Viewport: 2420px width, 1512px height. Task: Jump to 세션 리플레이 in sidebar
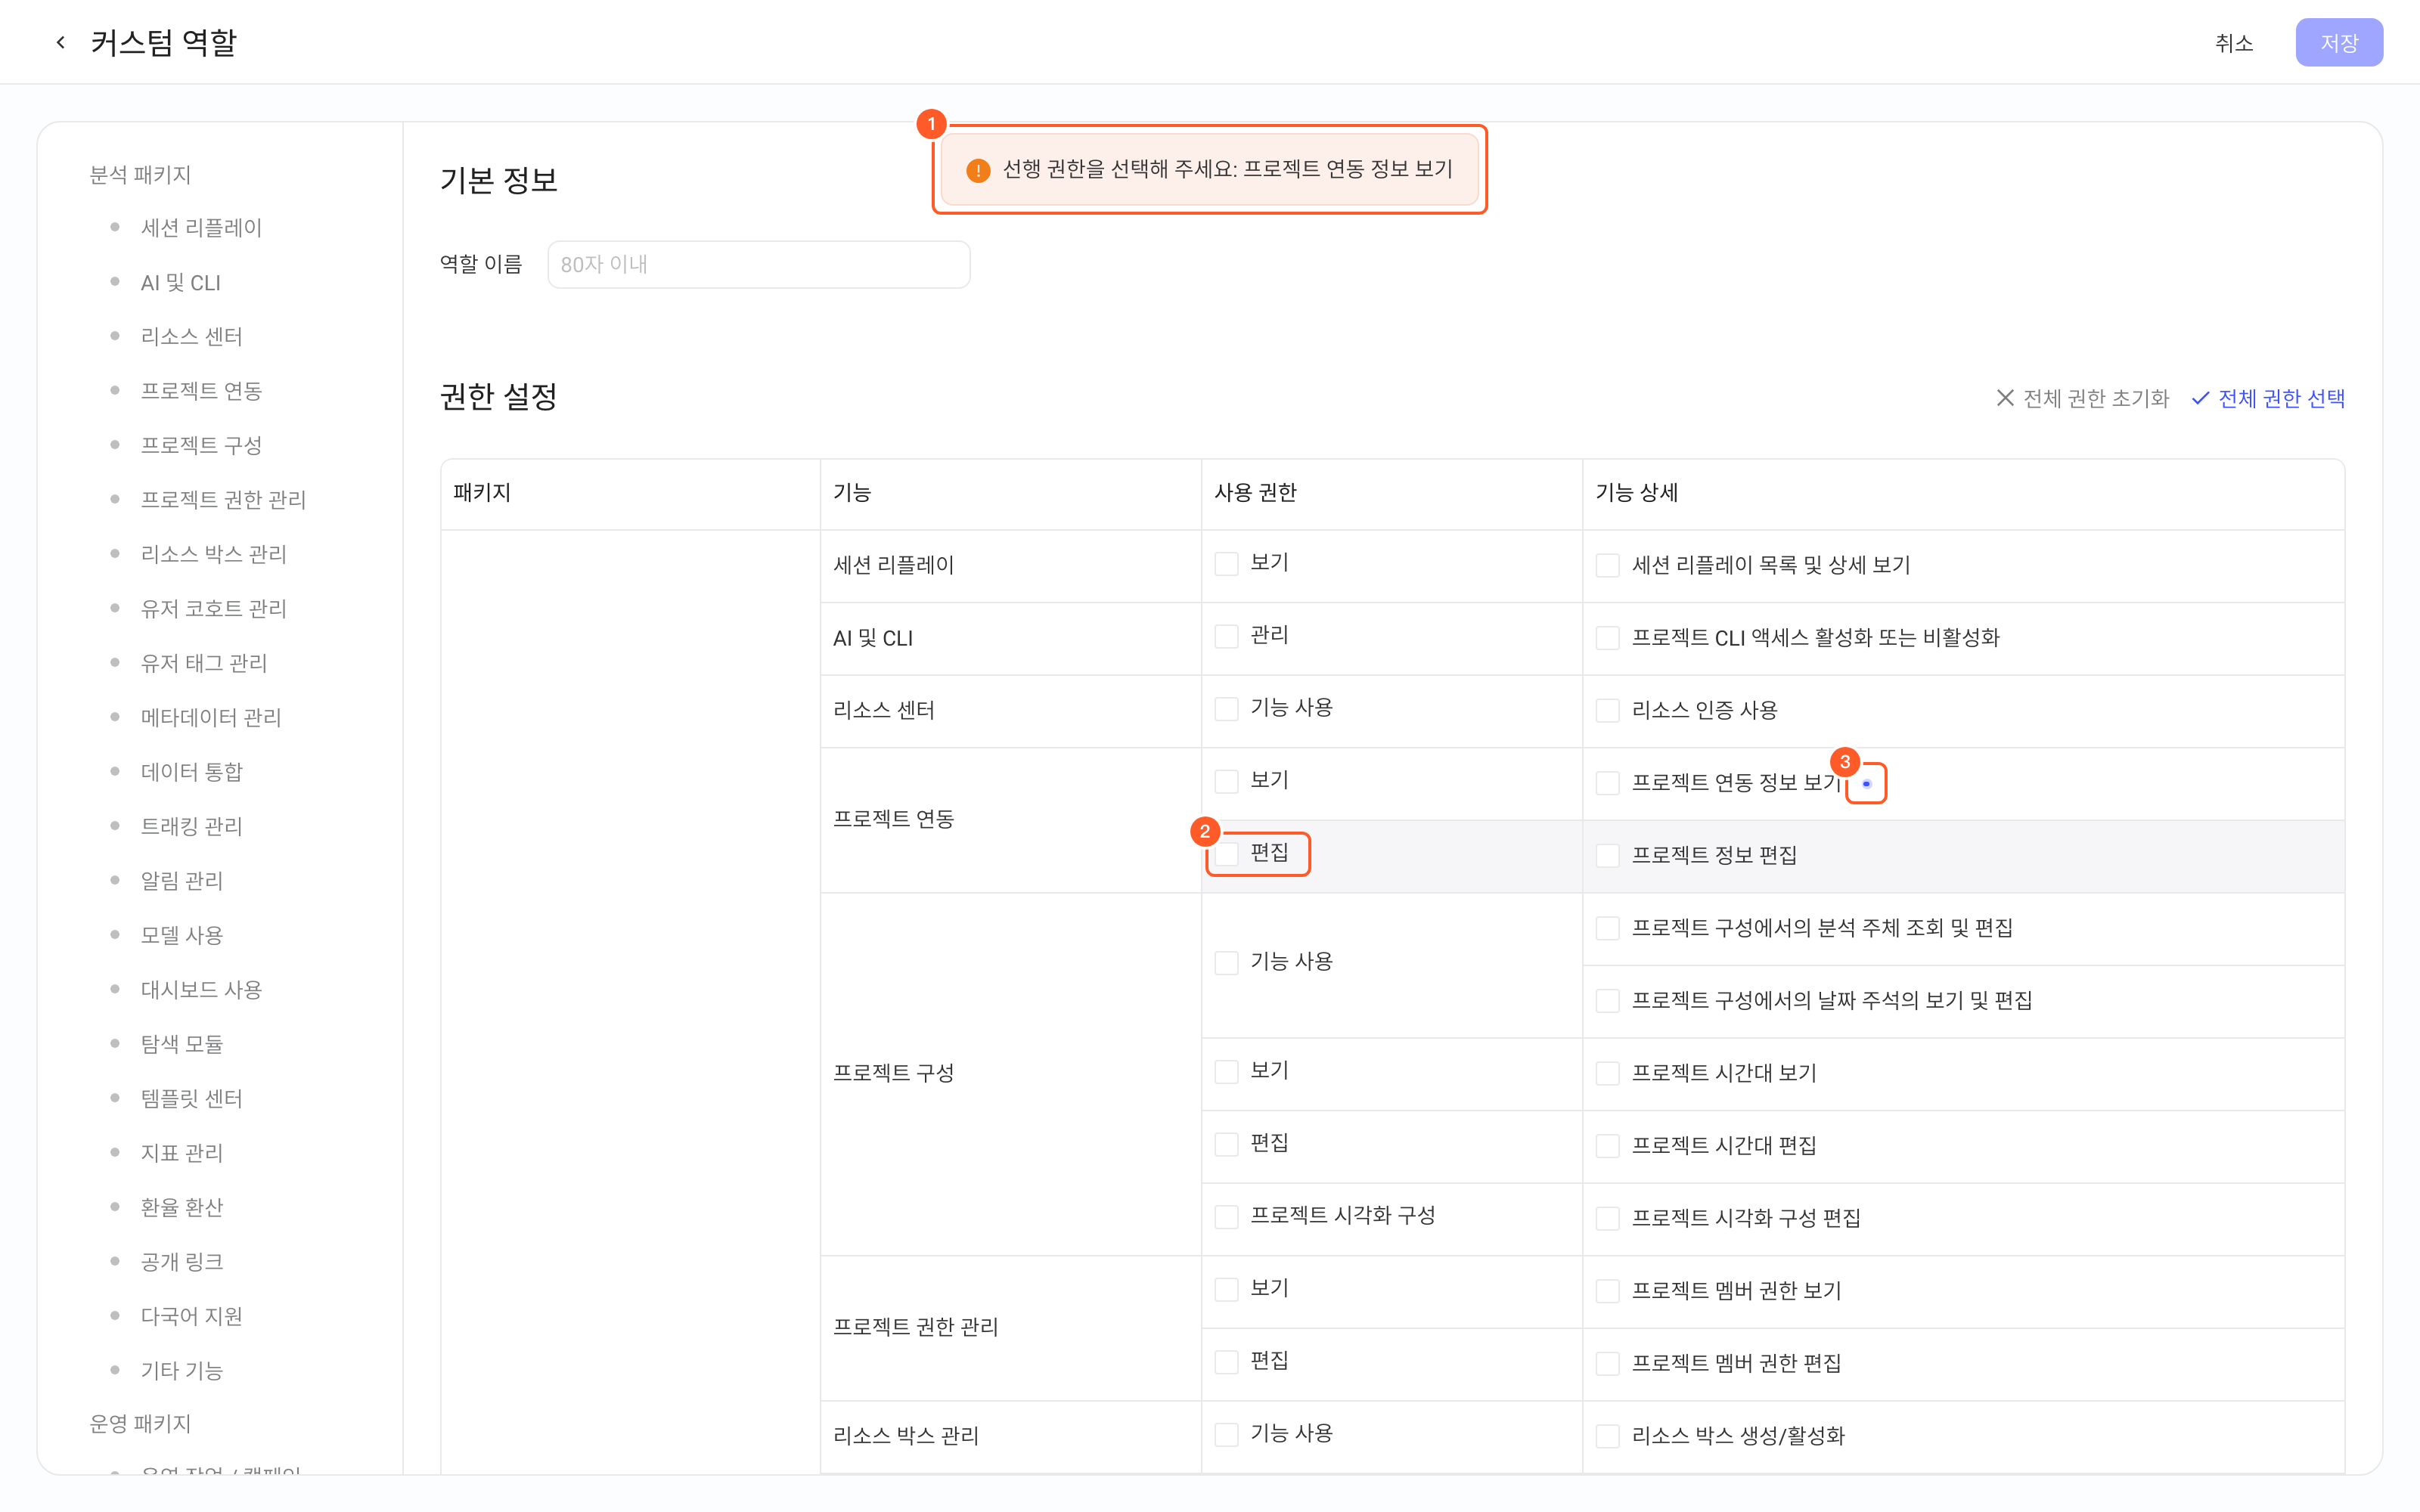click(x=201, y=228)
